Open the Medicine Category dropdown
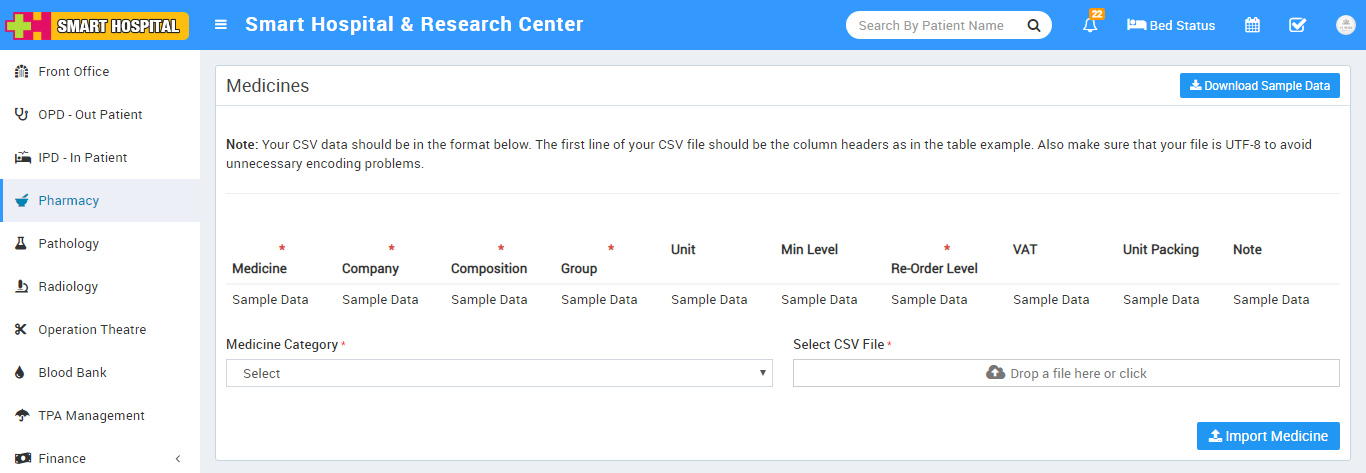 pyautogui.click(x=499, y=373)
